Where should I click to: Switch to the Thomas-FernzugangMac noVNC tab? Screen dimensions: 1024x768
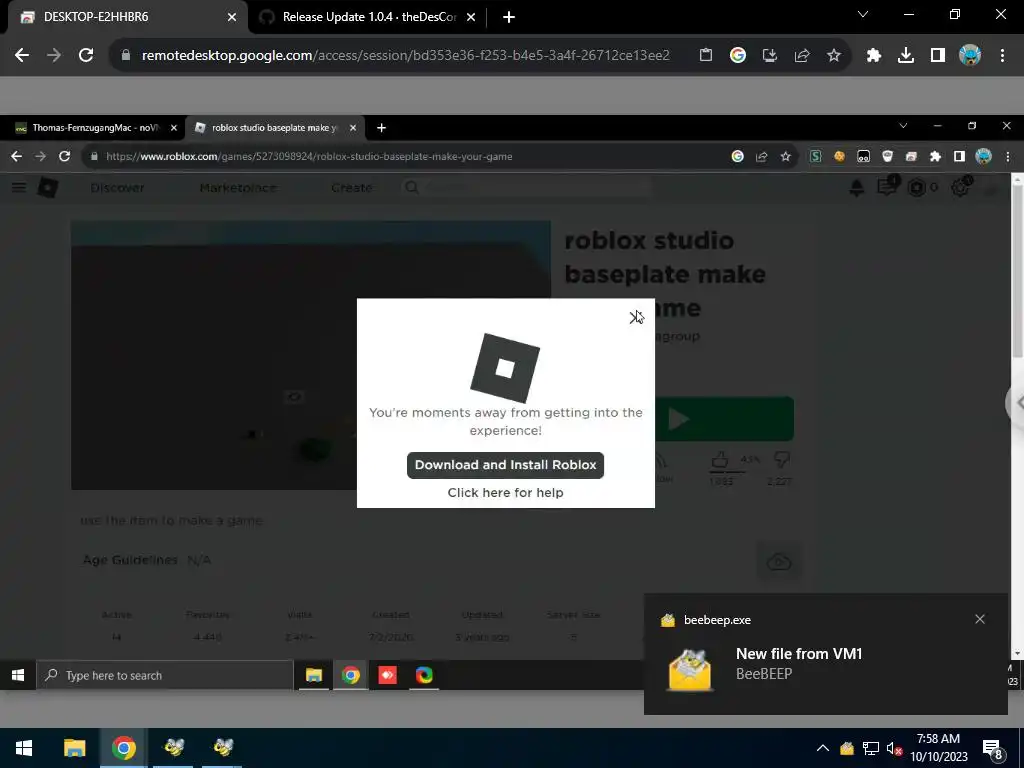pyautogui.click(x=96, y=128)
